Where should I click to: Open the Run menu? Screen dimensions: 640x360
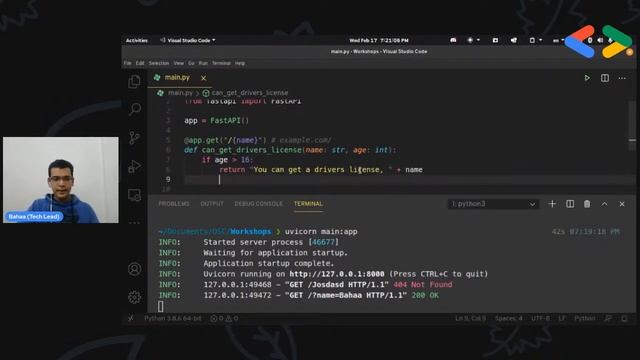pos(203,63)
